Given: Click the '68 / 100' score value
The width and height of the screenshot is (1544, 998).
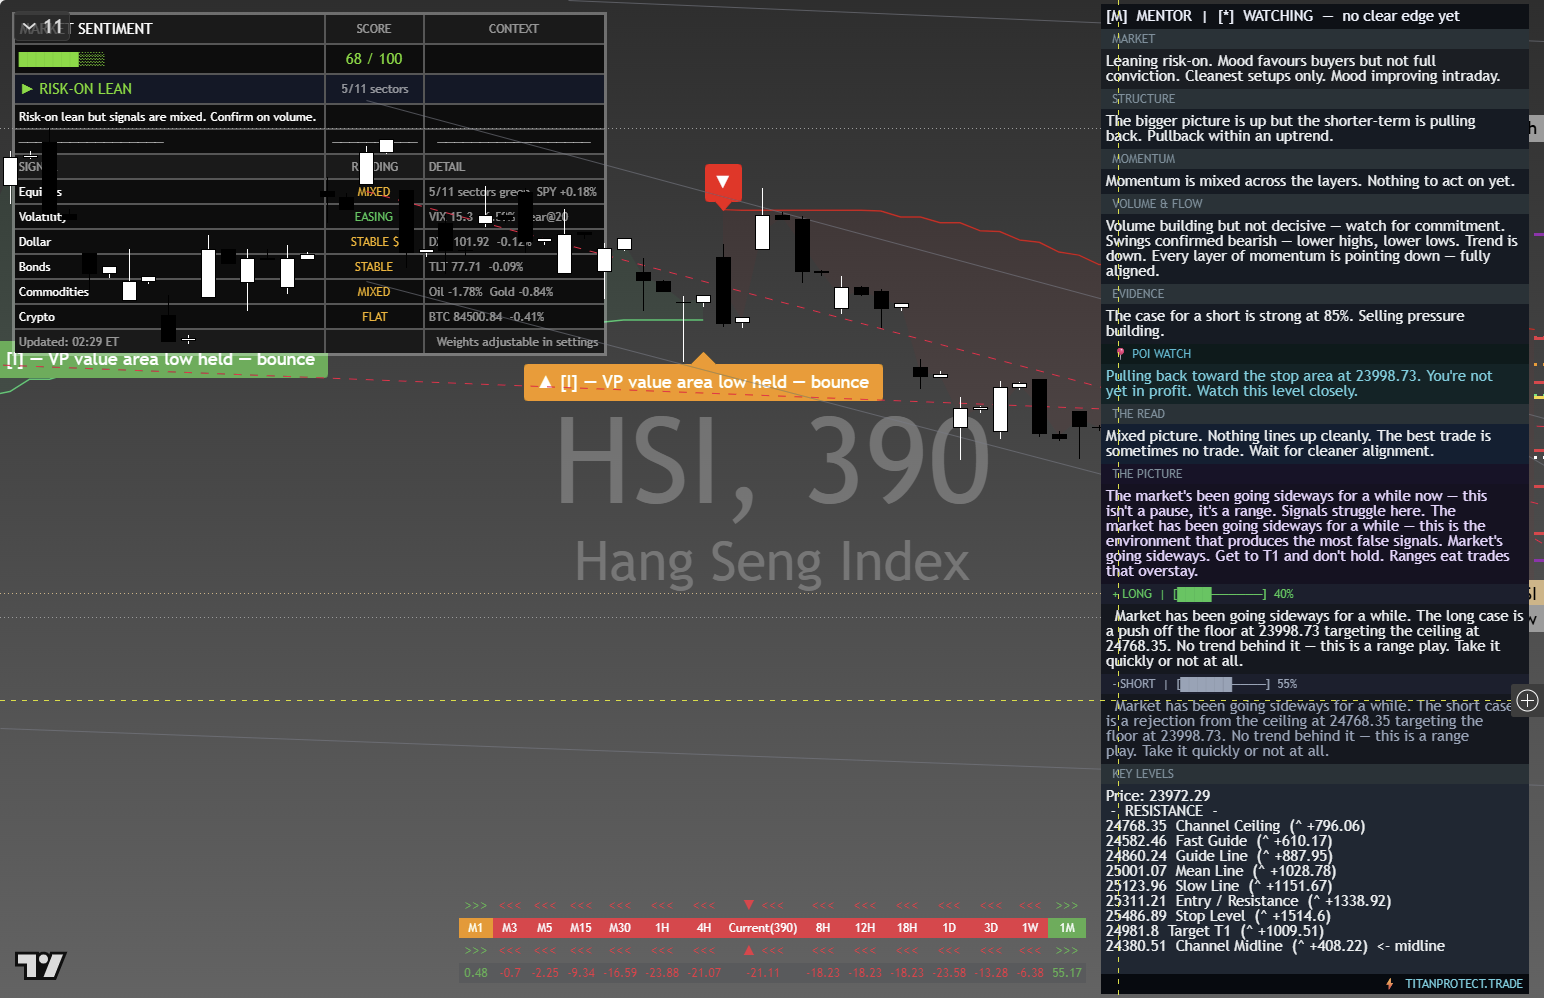Looking at the screenshot, I should [374, 59].
